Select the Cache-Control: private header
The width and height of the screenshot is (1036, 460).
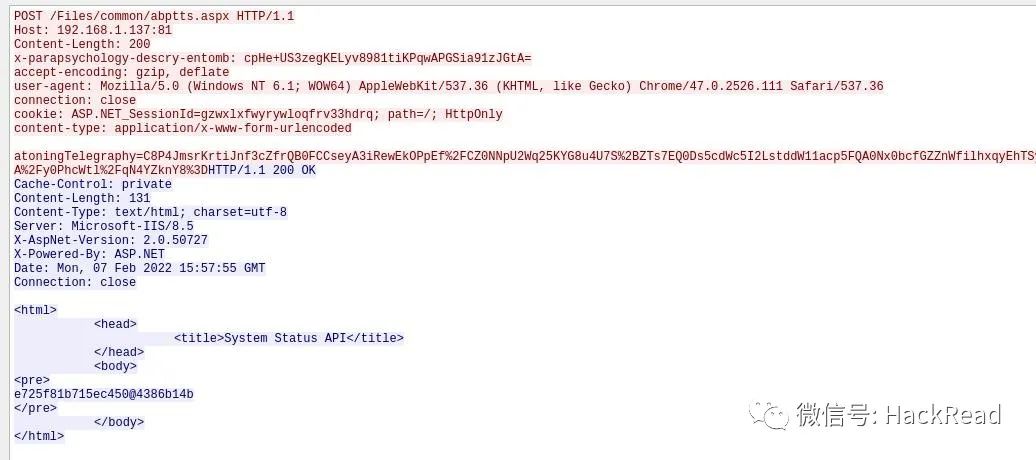coord(92,184)
